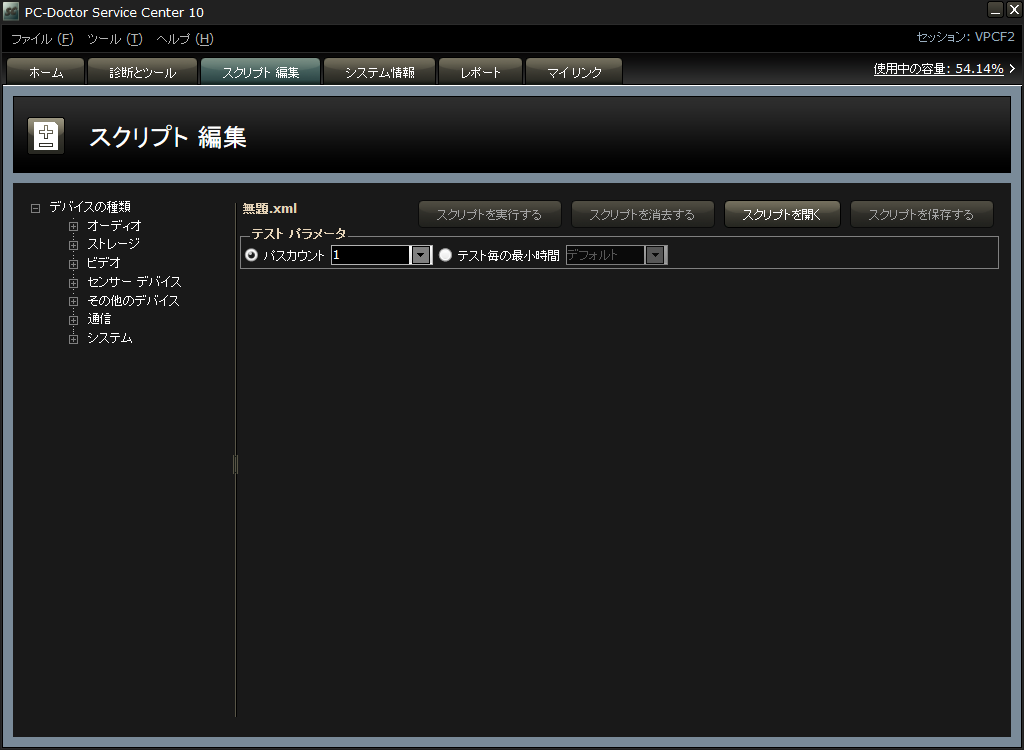Select the テスト毎の最小時間 radio button
1024x750 pixels.
click(x=445, y=255)
